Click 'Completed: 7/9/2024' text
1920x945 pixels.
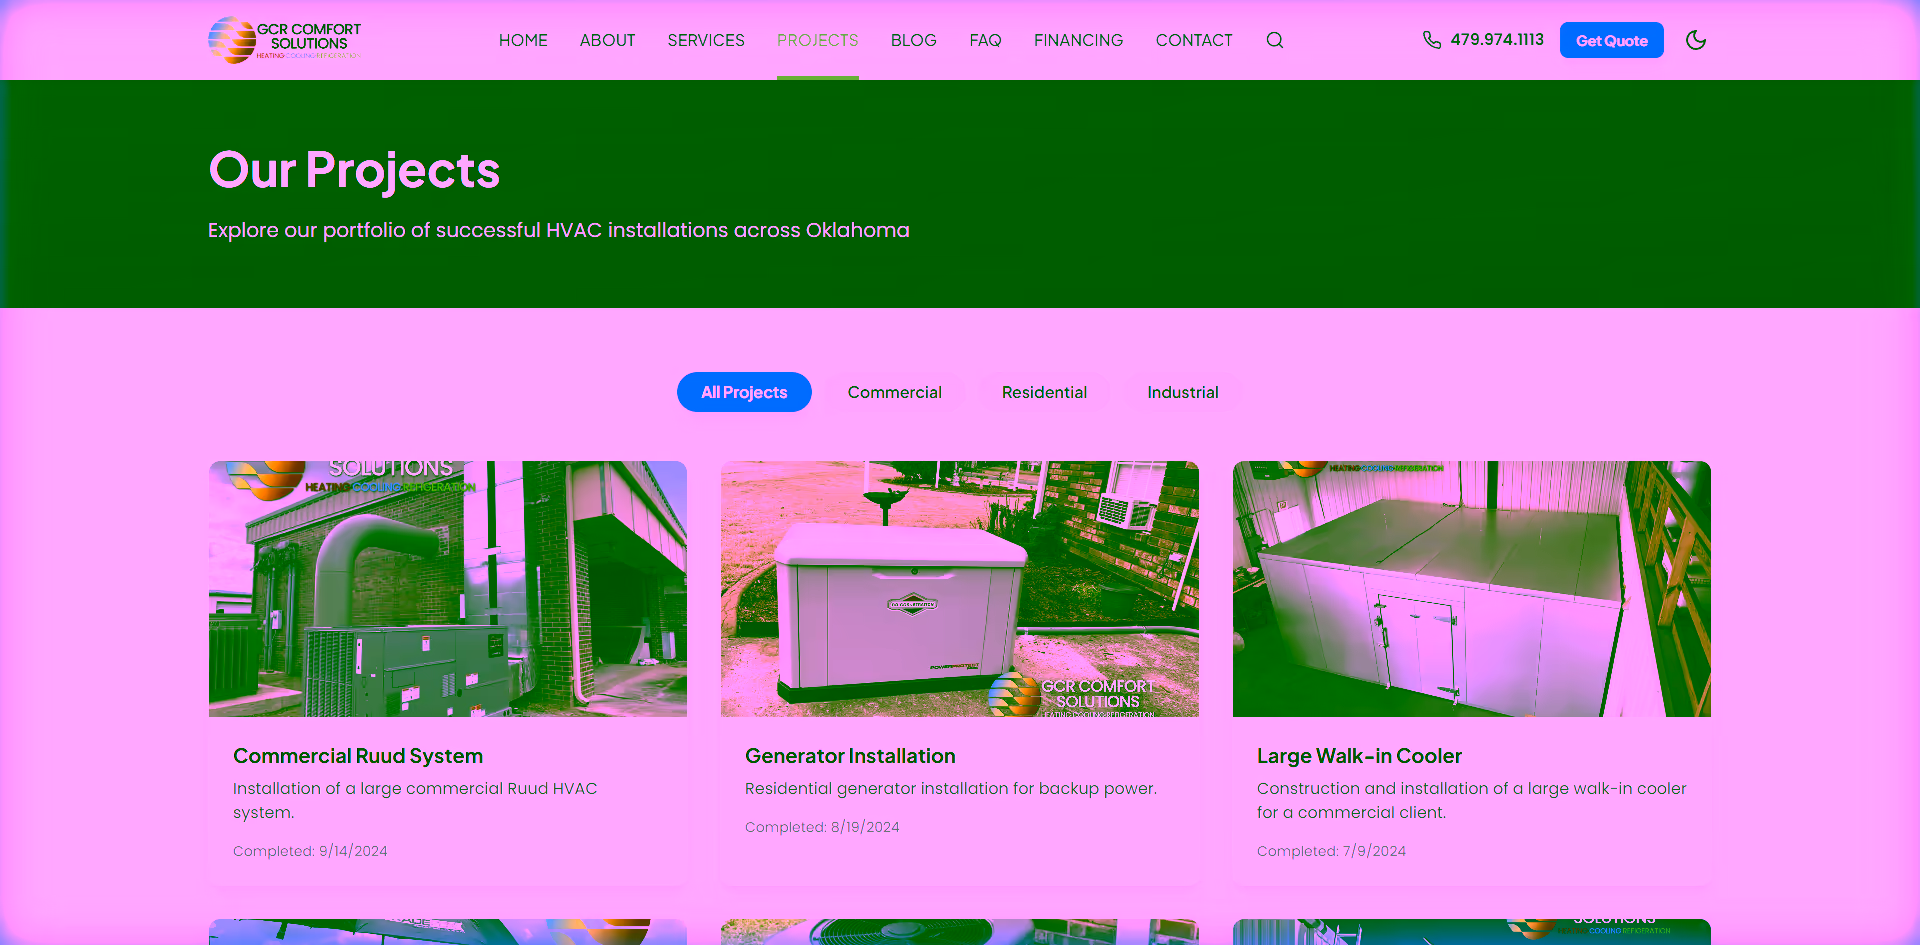(1331, 851)
